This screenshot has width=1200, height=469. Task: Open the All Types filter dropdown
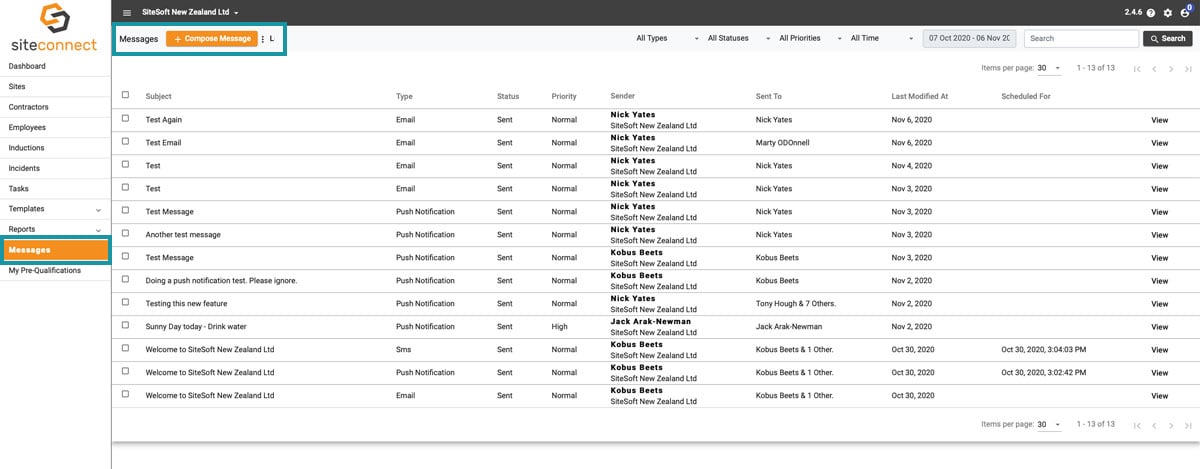tap(667, 38)
